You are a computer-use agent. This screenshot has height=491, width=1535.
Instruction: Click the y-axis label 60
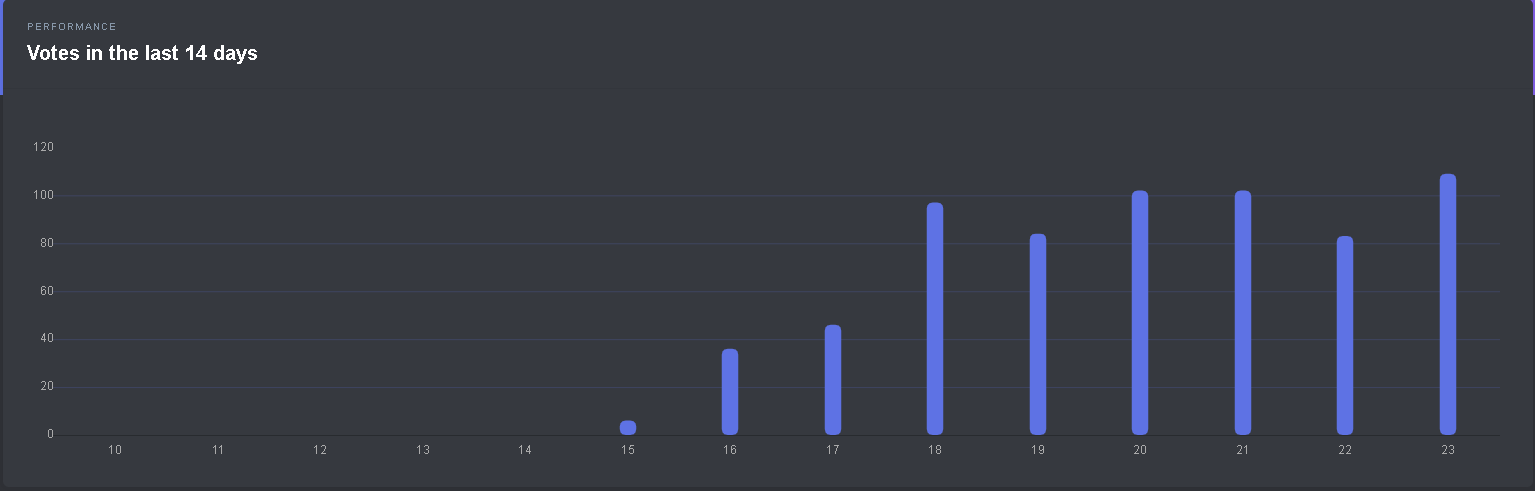click(46, 291)
